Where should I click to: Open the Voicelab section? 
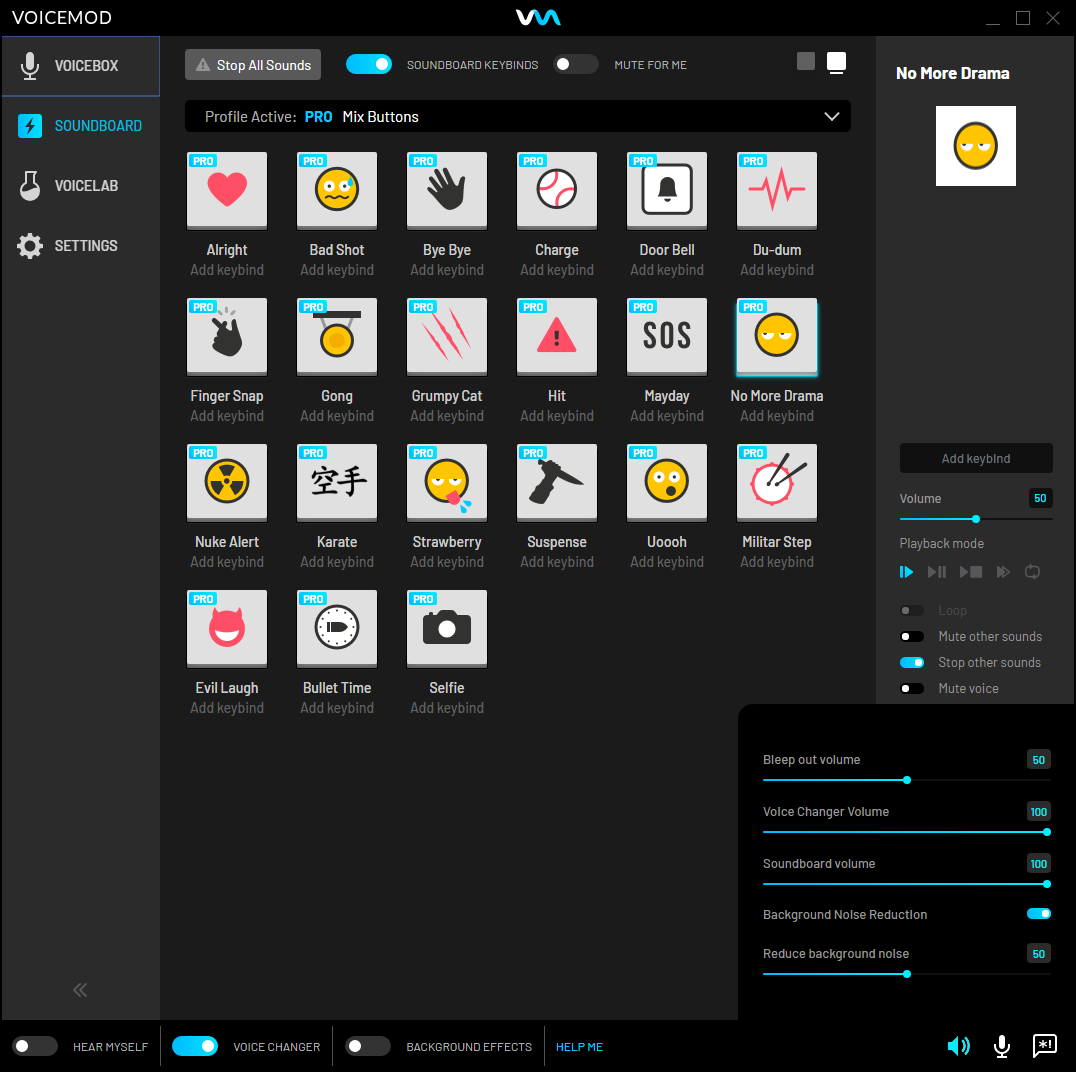tap(80, 186)
